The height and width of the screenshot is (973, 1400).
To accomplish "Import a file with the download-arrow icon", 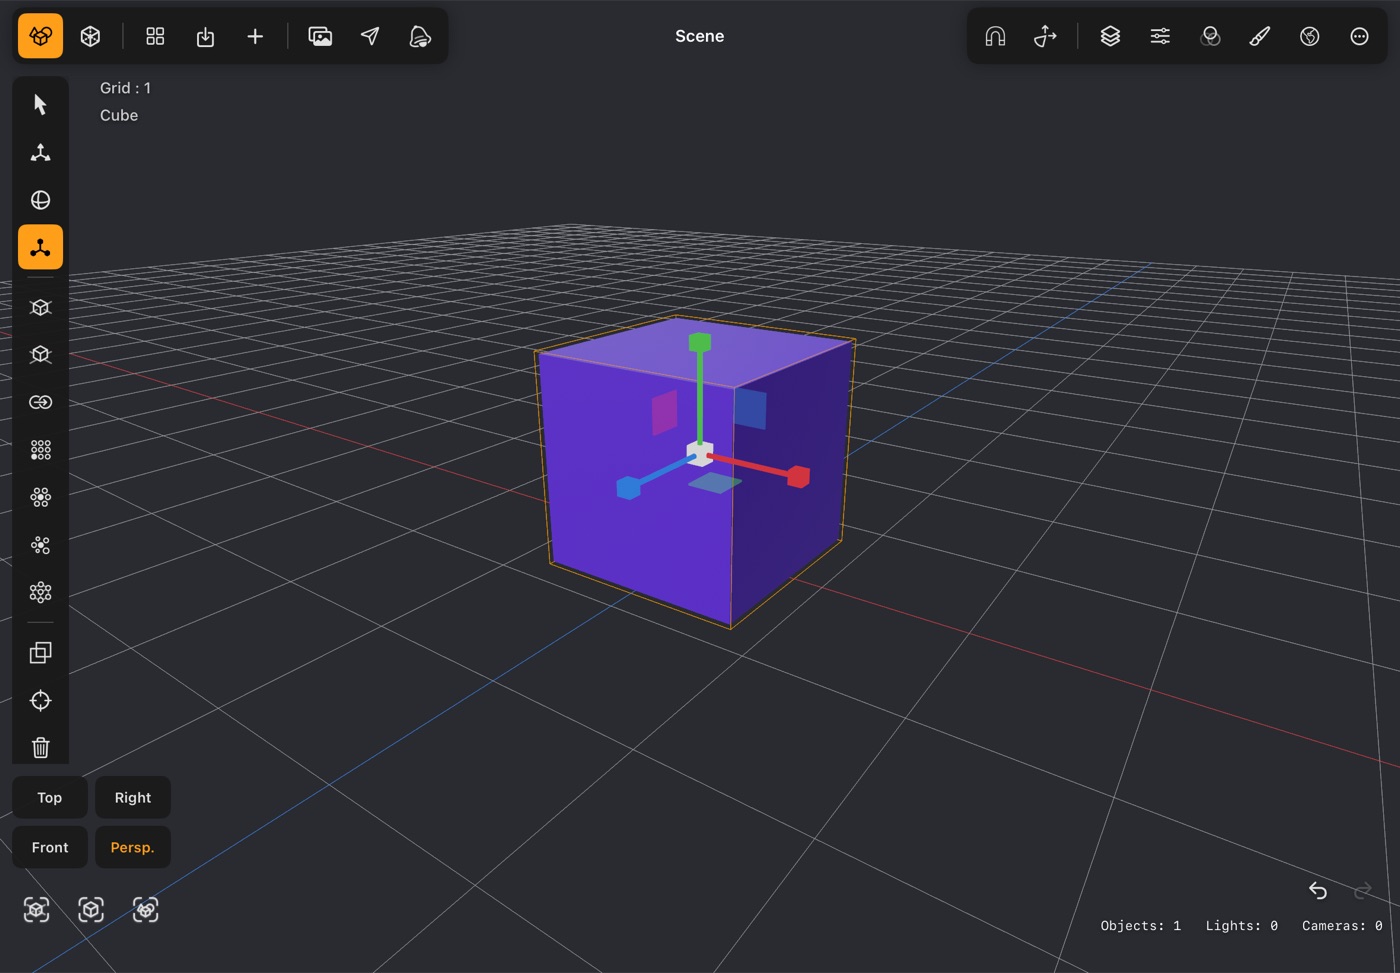I will pyautogui.click(x=205, y=36).
